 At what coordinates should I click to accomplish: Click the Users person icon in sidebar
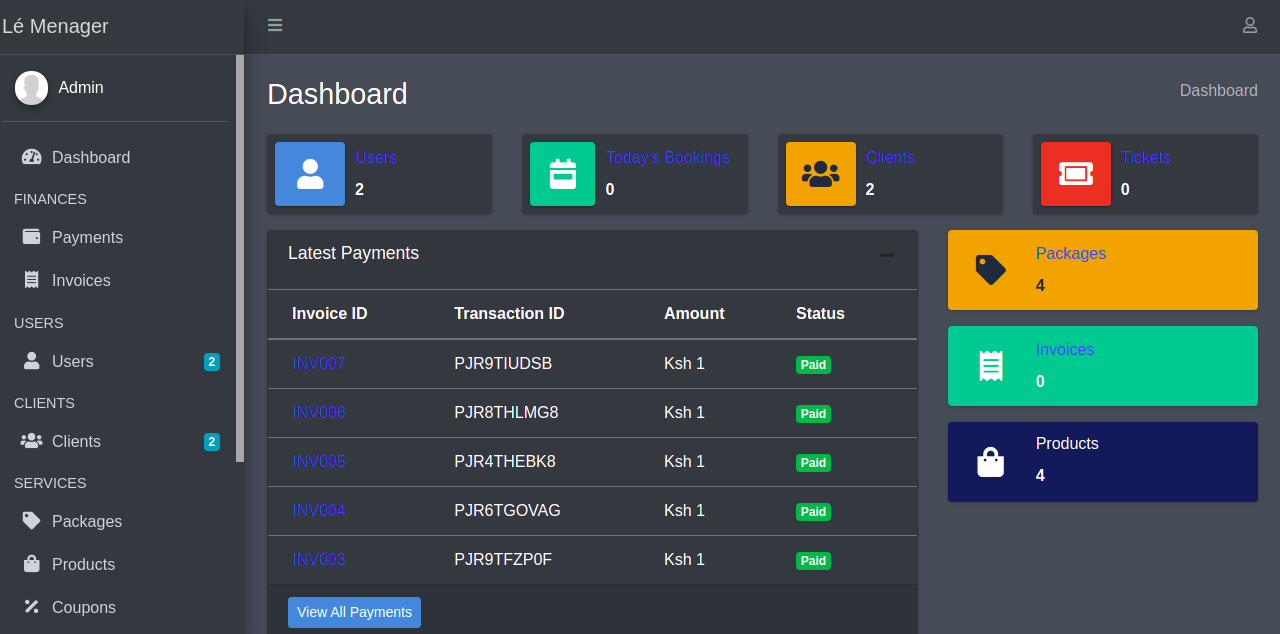coord(32,361)
